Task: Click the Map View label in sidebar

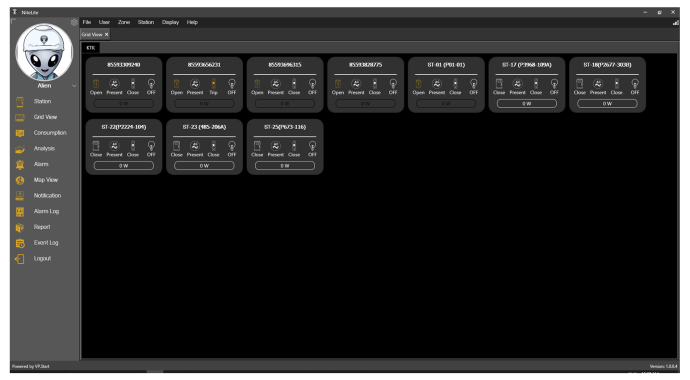Action: coord(46,180)
